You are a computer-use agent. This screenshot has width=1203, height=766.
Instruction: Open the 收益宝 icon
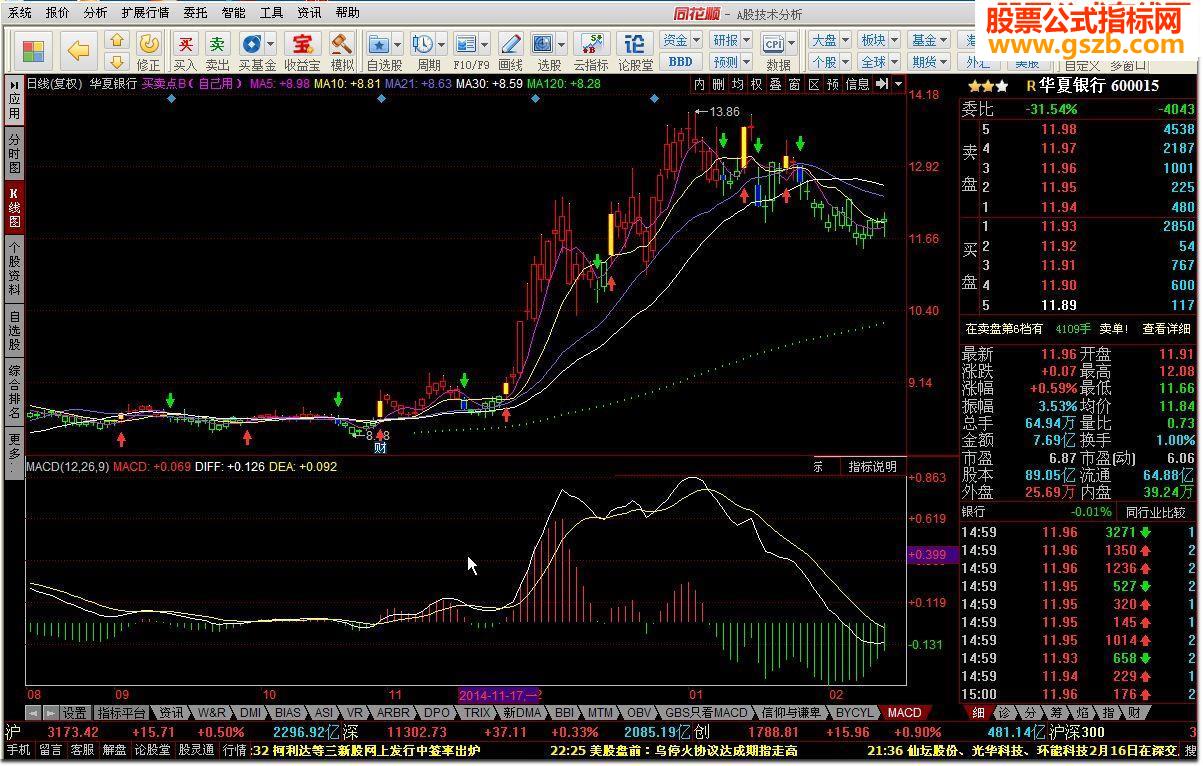[x=301, y=43]
